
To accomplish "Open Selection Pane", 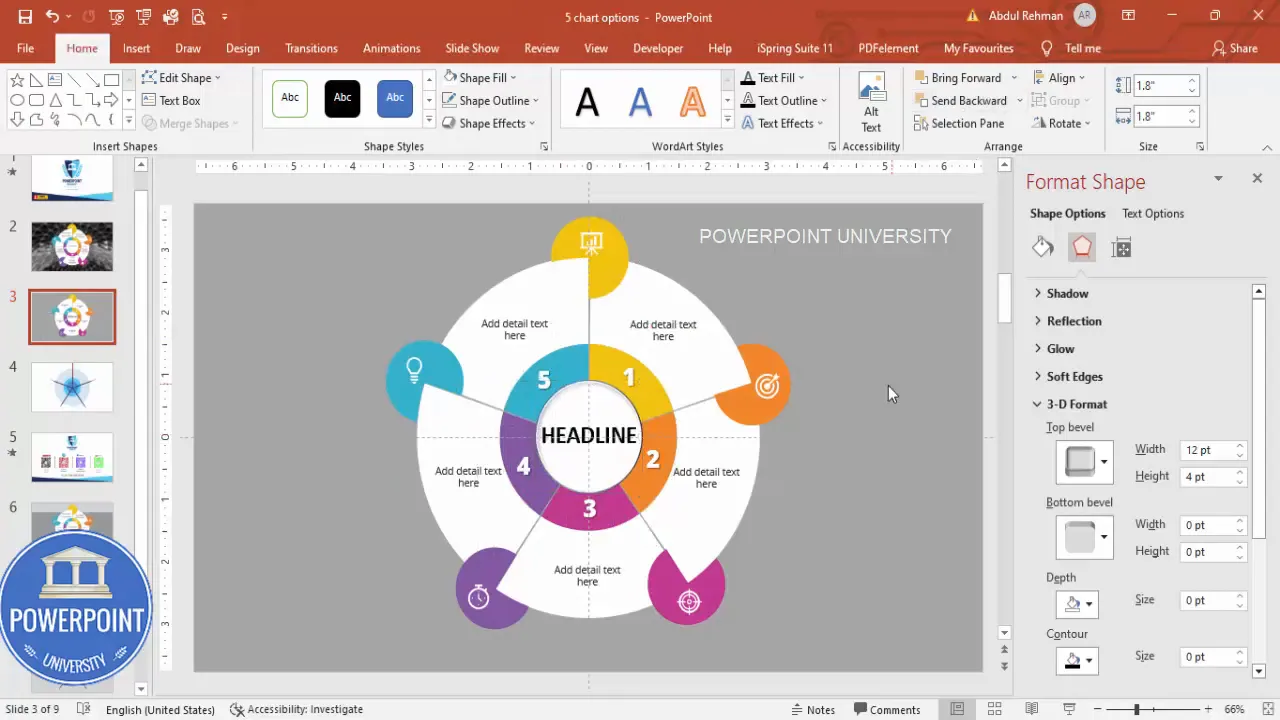I will click(x=958, y=123).
